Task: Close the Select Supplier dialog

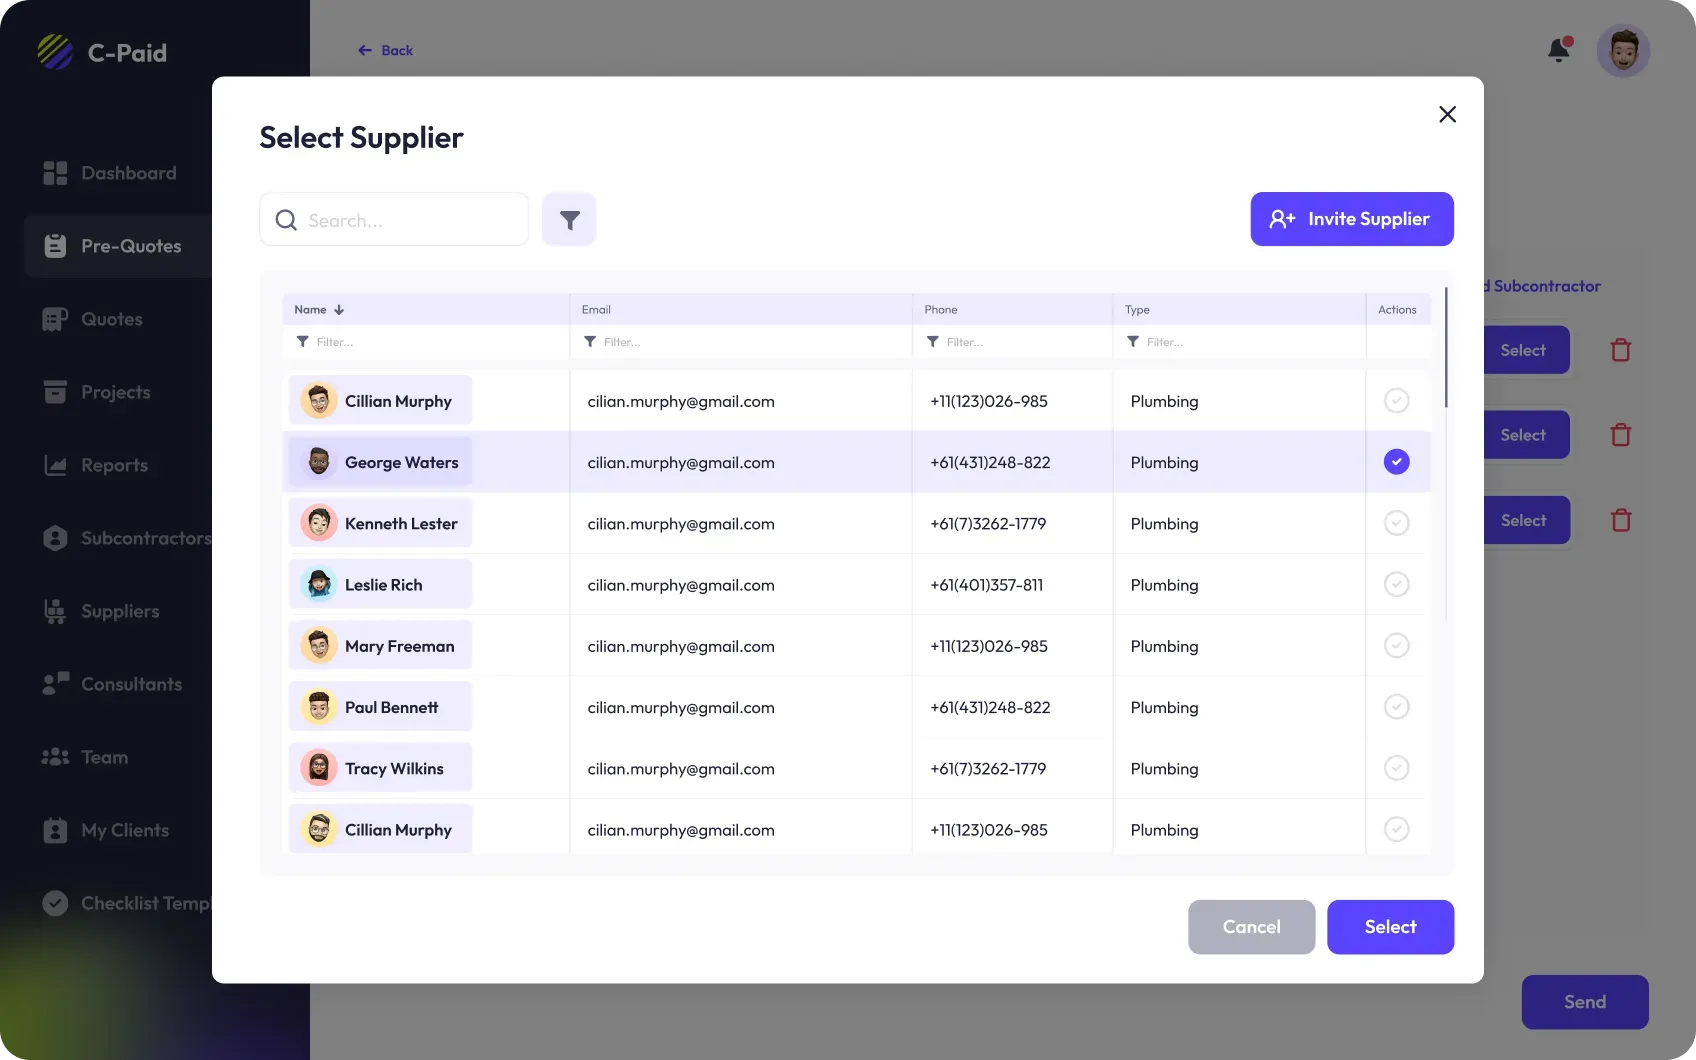Action: click(1447, 114)
